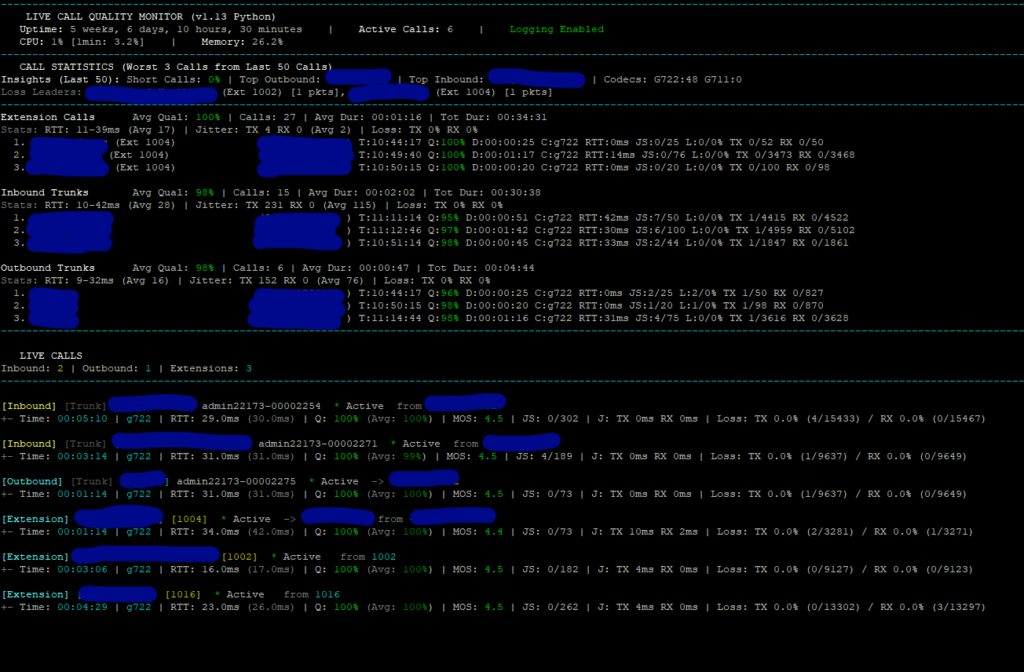This screenshot has height=672, width=1024.
Task: Select channel admin22173-00002271 in live calls
Action: pos(317,443)
